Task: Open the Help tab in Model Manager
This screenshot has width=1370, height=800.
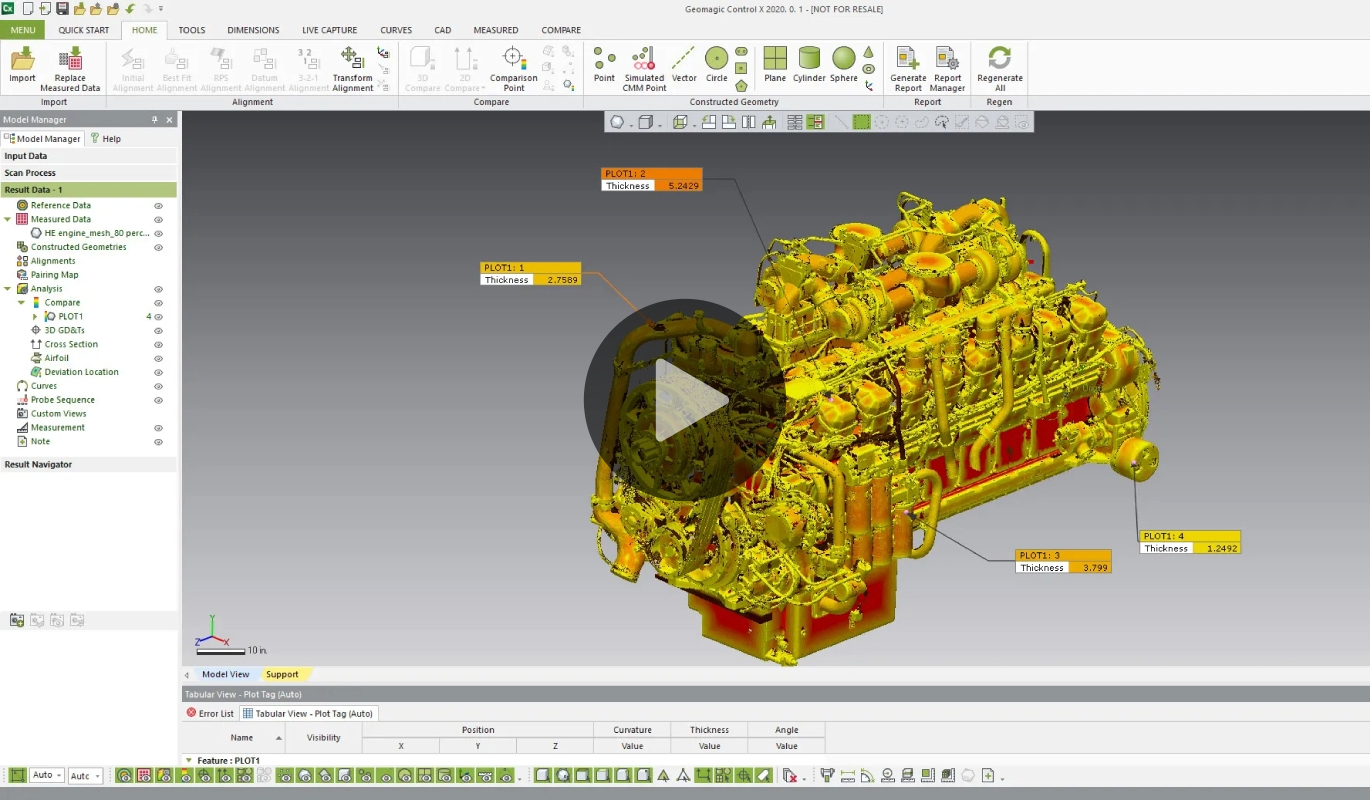Action: [x=105, y=139]
